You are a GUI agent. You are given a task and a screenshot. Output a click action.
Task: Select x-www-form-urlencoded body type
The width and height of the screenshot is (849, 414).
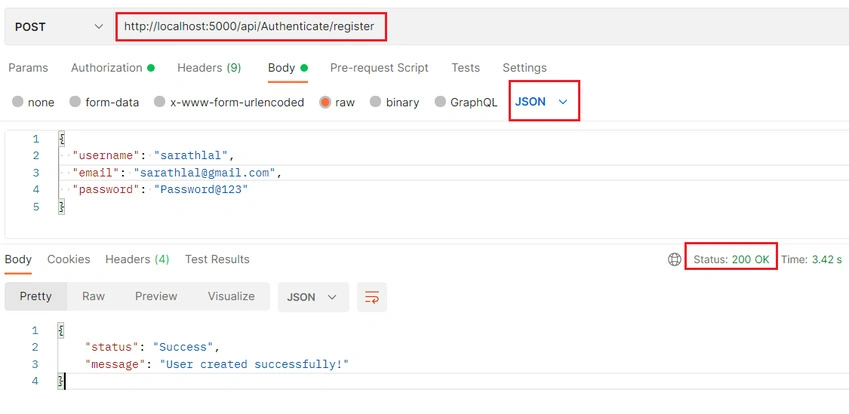229,102
